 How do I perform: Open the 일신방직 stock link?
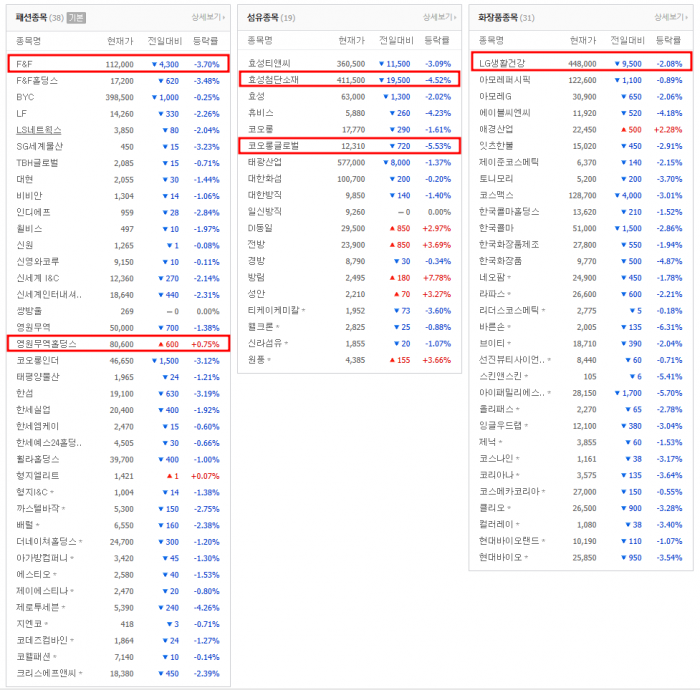click(x=265, y=212)
